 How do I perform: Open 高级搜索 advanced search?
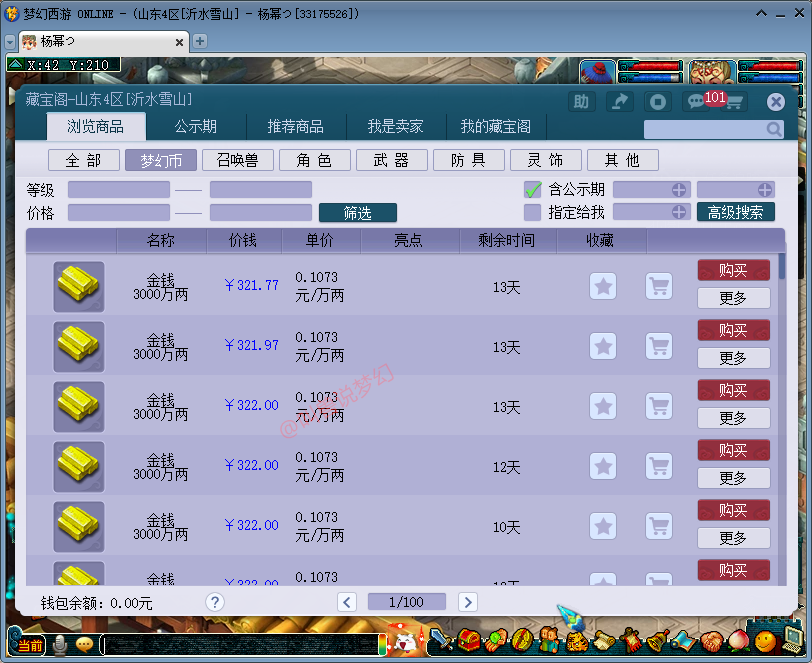736,212
